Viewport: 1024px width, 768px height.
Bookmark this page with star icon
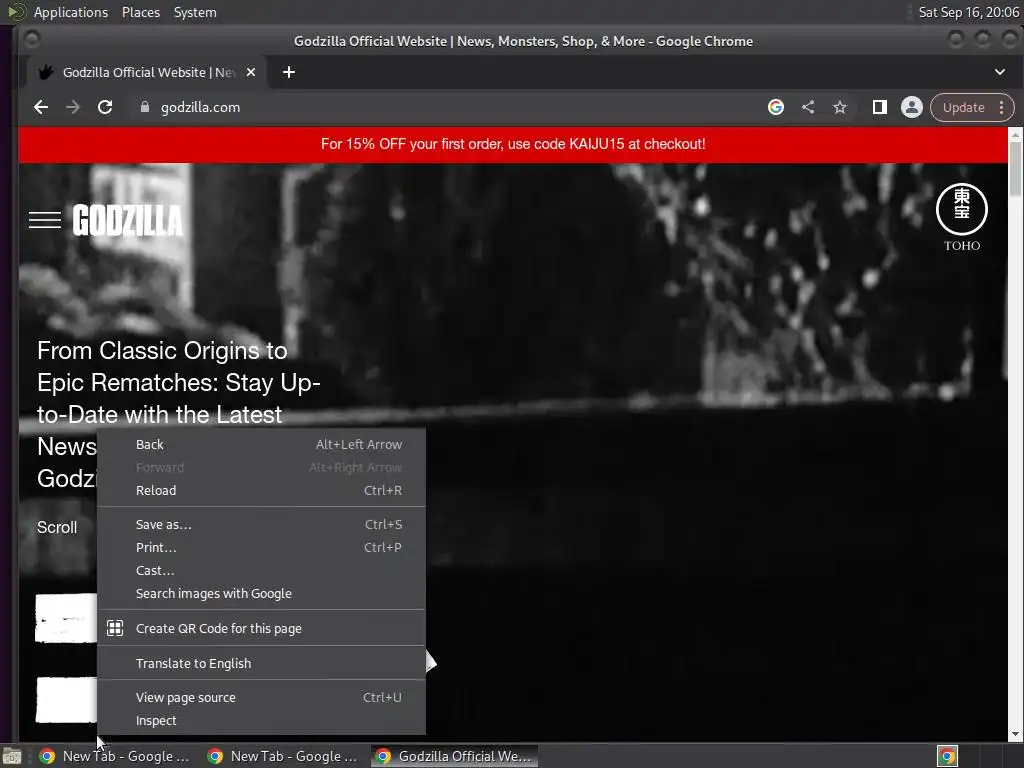(x=840, y=107)
